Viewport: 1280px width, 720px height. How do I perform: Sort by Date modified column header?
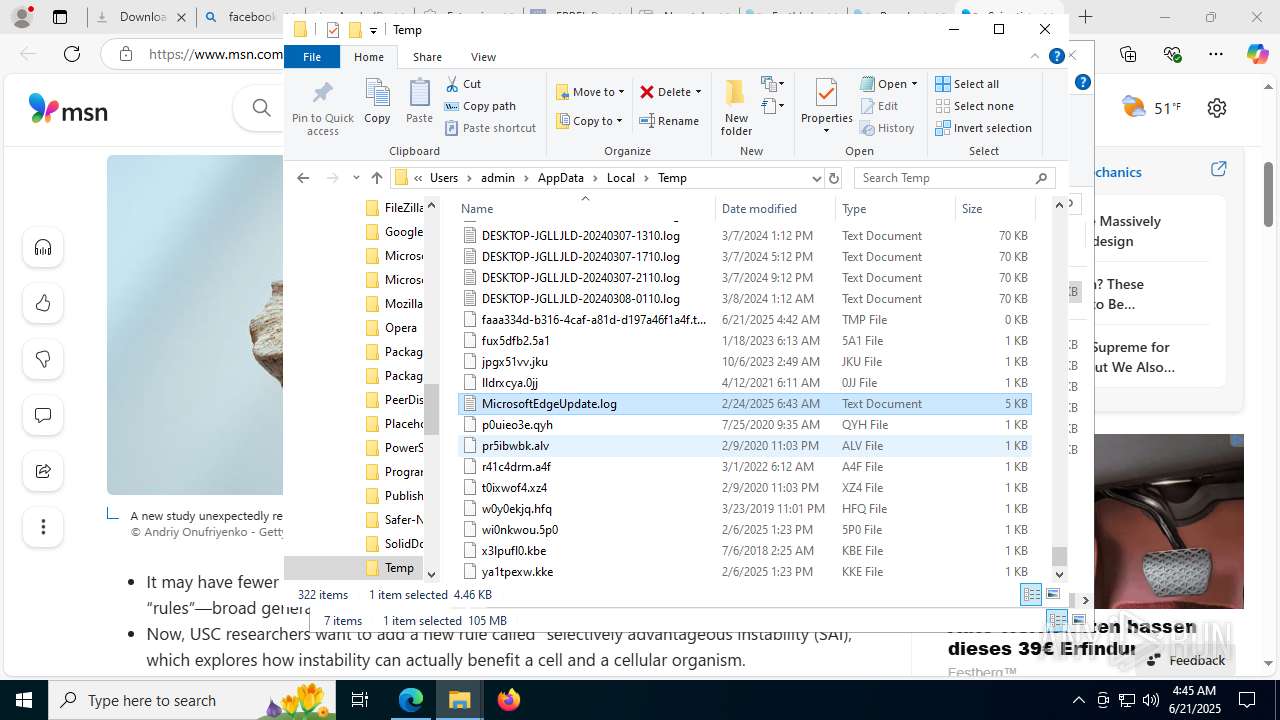point(775,209)
